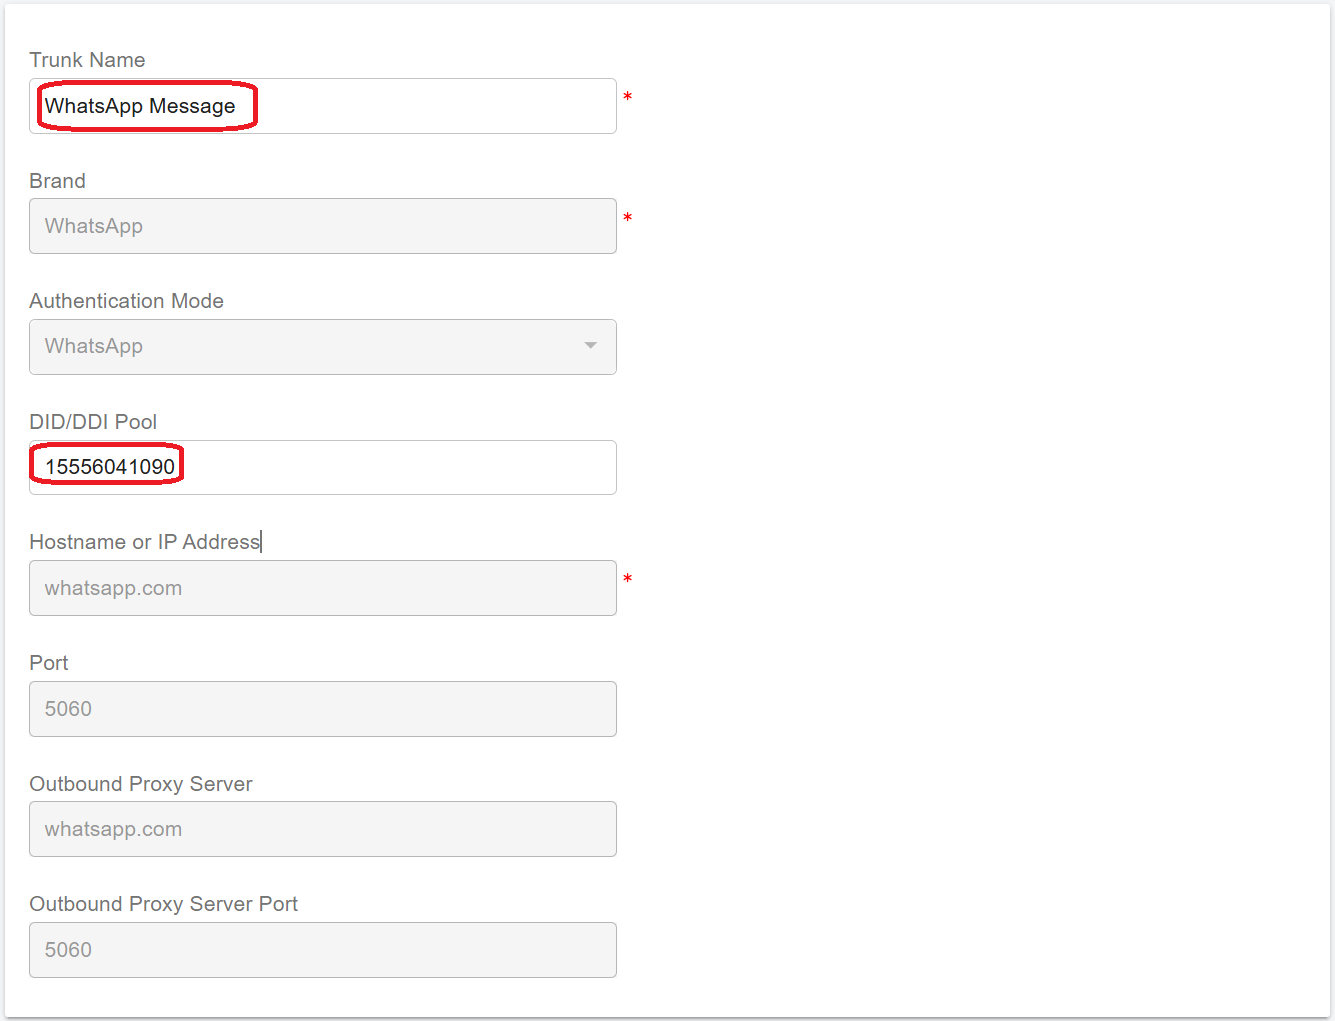Click the Port field below Hostname
This screenshot has height=1021, width=1335.
[322, 709]
